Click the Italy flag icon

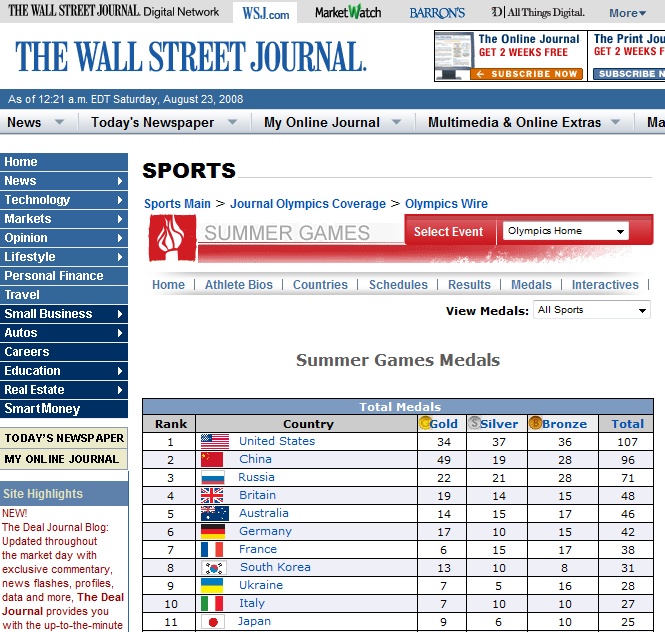[212, 603]
